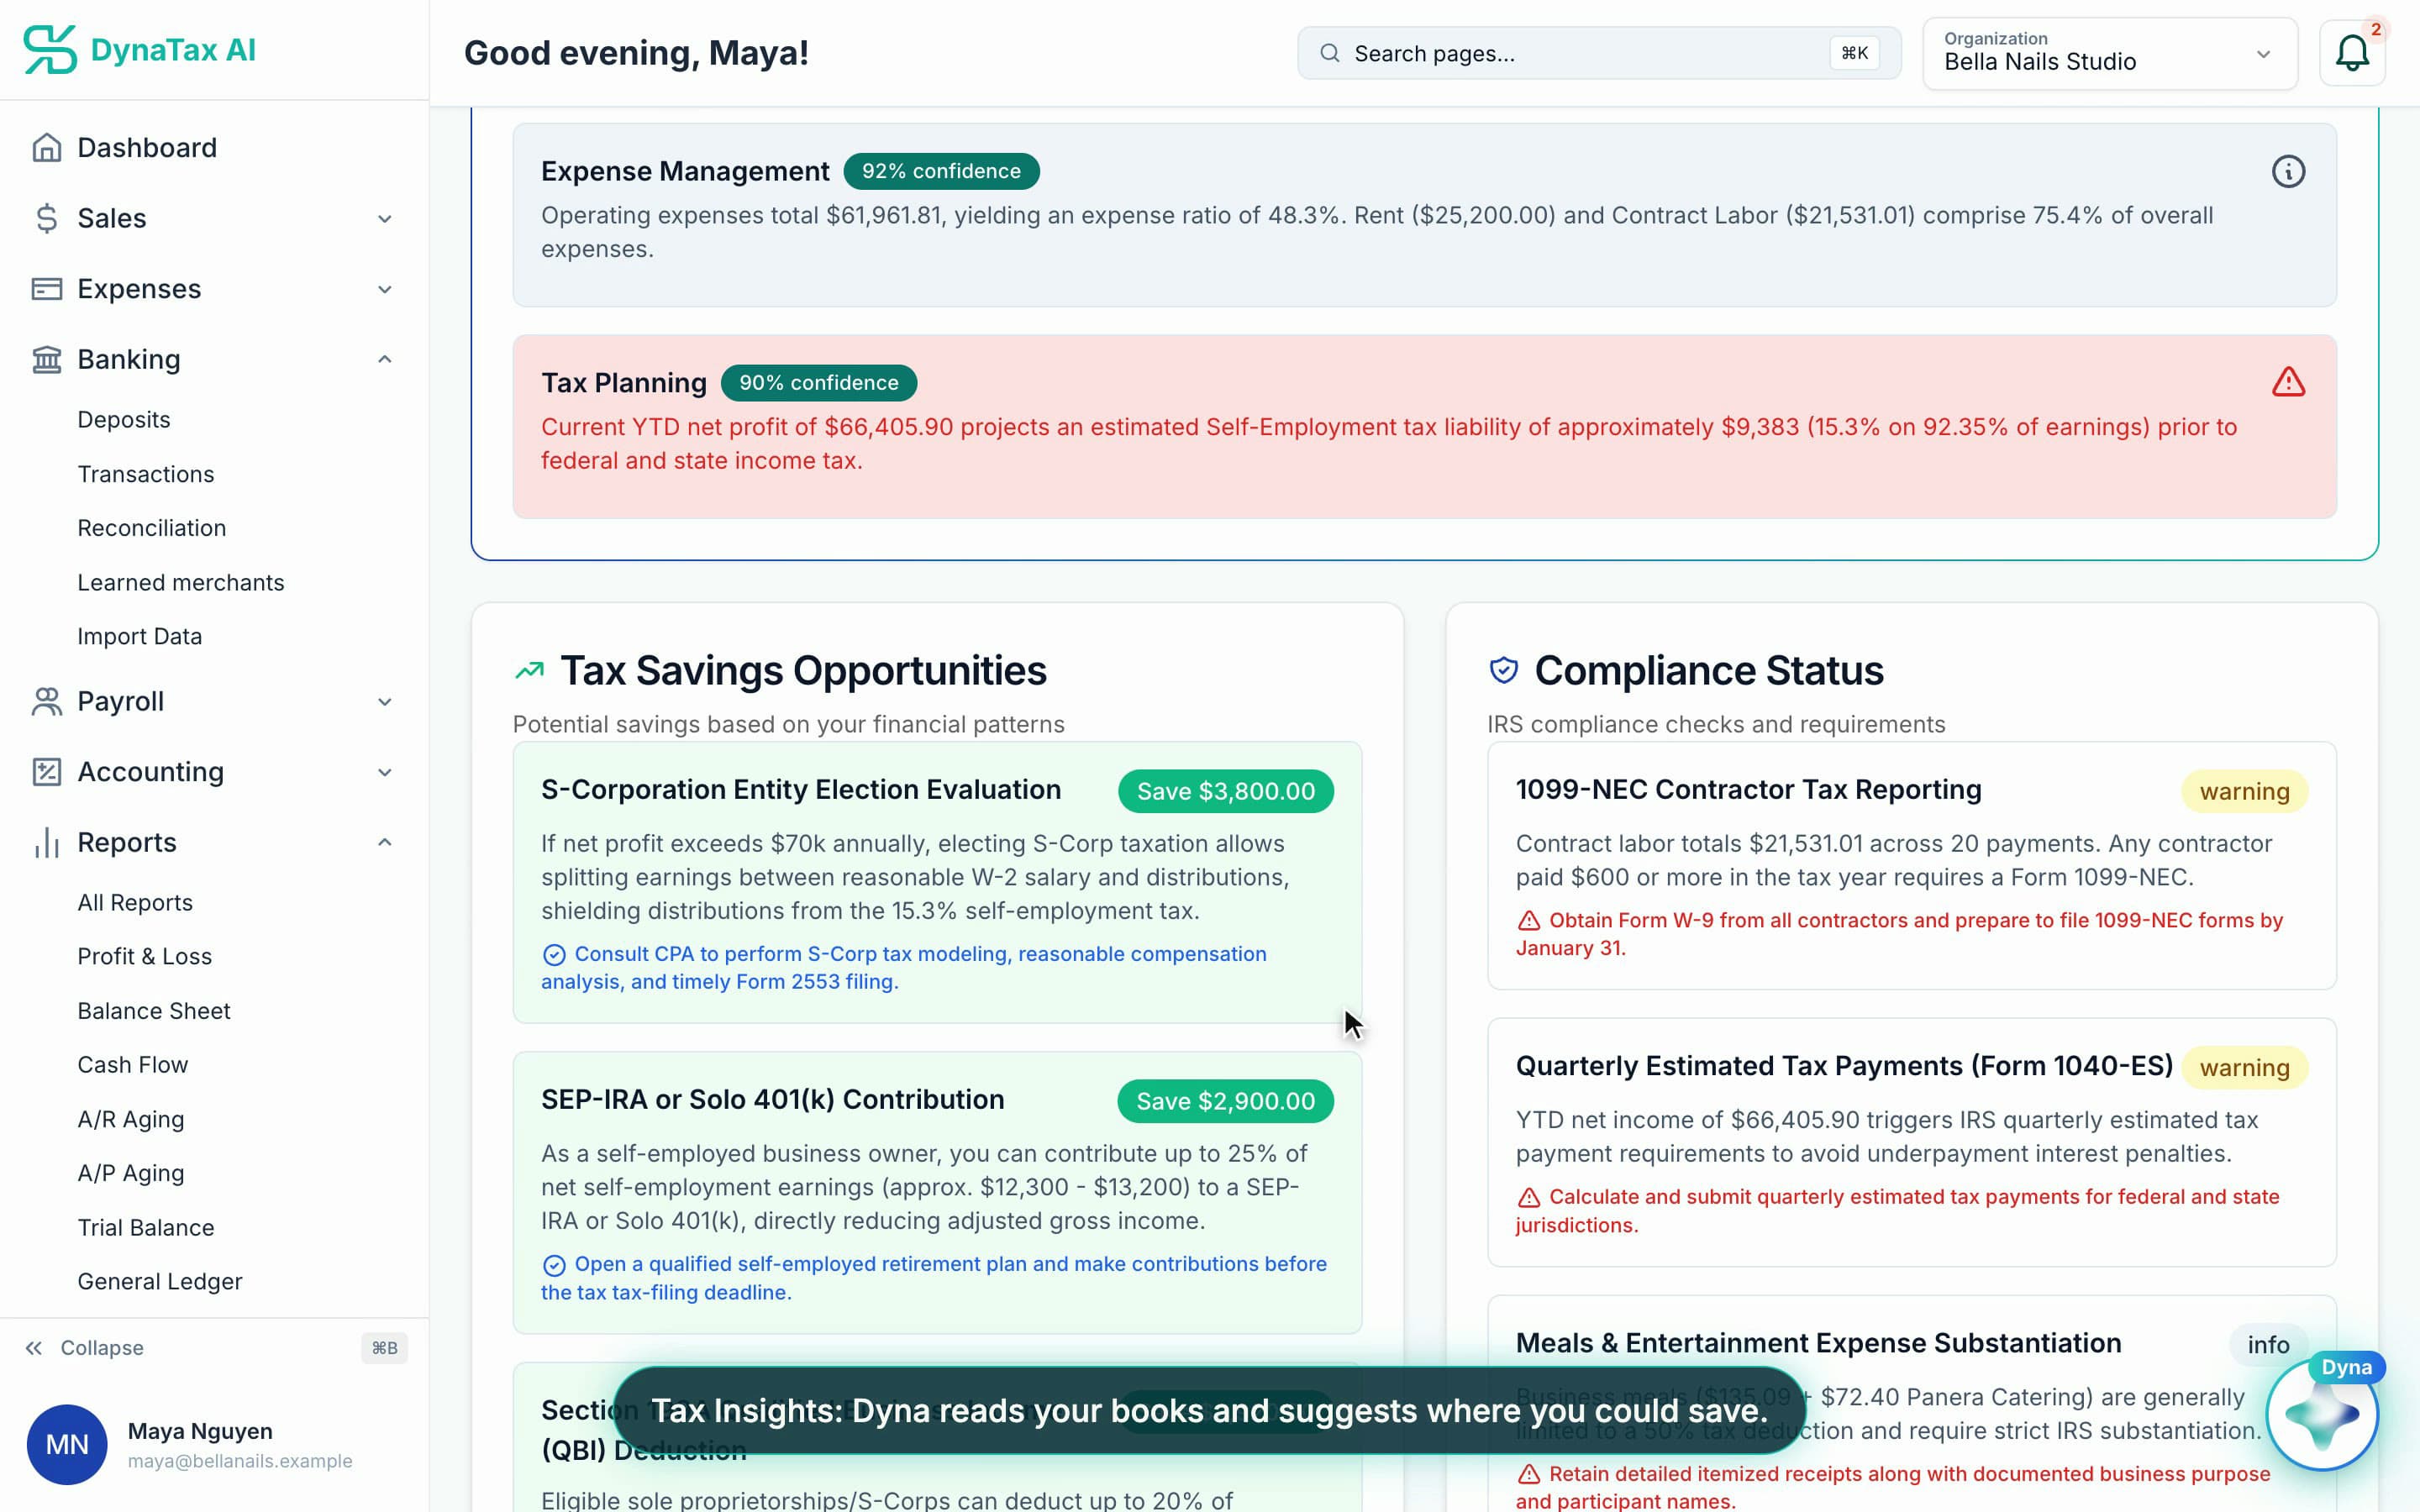The width and height of the screenshot is (2420, 1512).
Task: Click the Sales dollar icon
Action: (47, 218)
